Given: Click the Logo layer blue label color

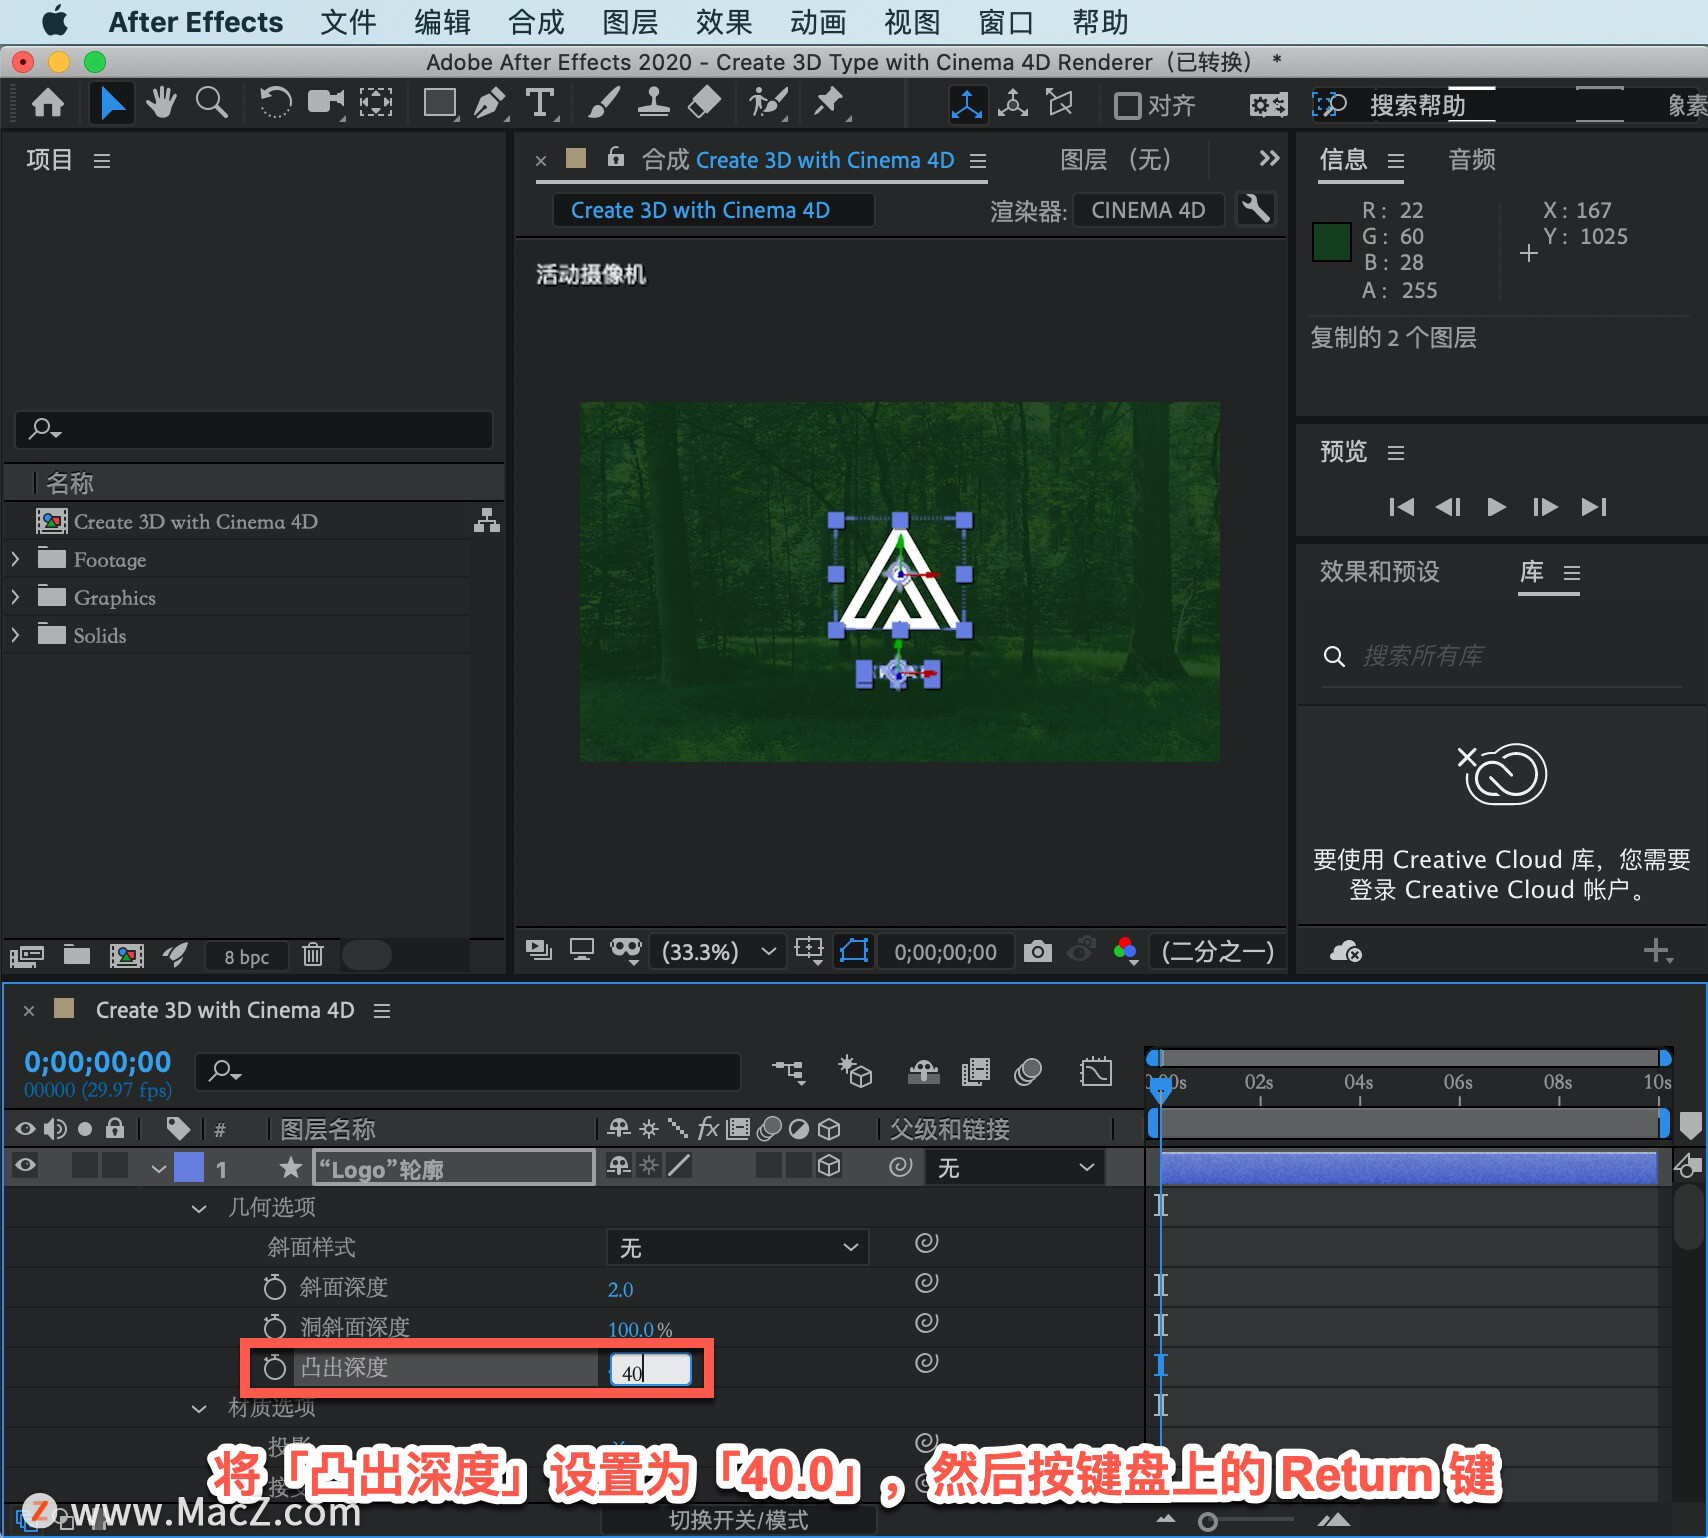Looking at the screenshot, I should click(189, 1167).
